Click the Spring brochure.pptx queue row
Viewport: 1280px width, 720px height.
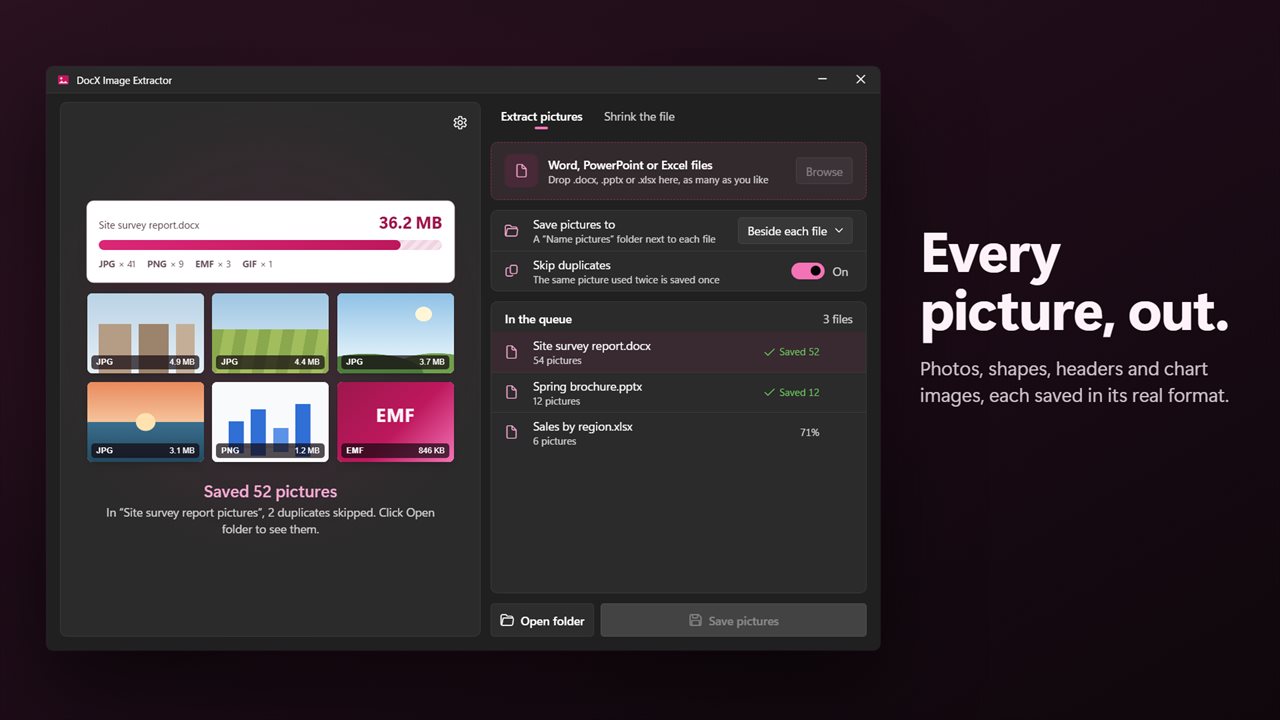click(679, 393)
